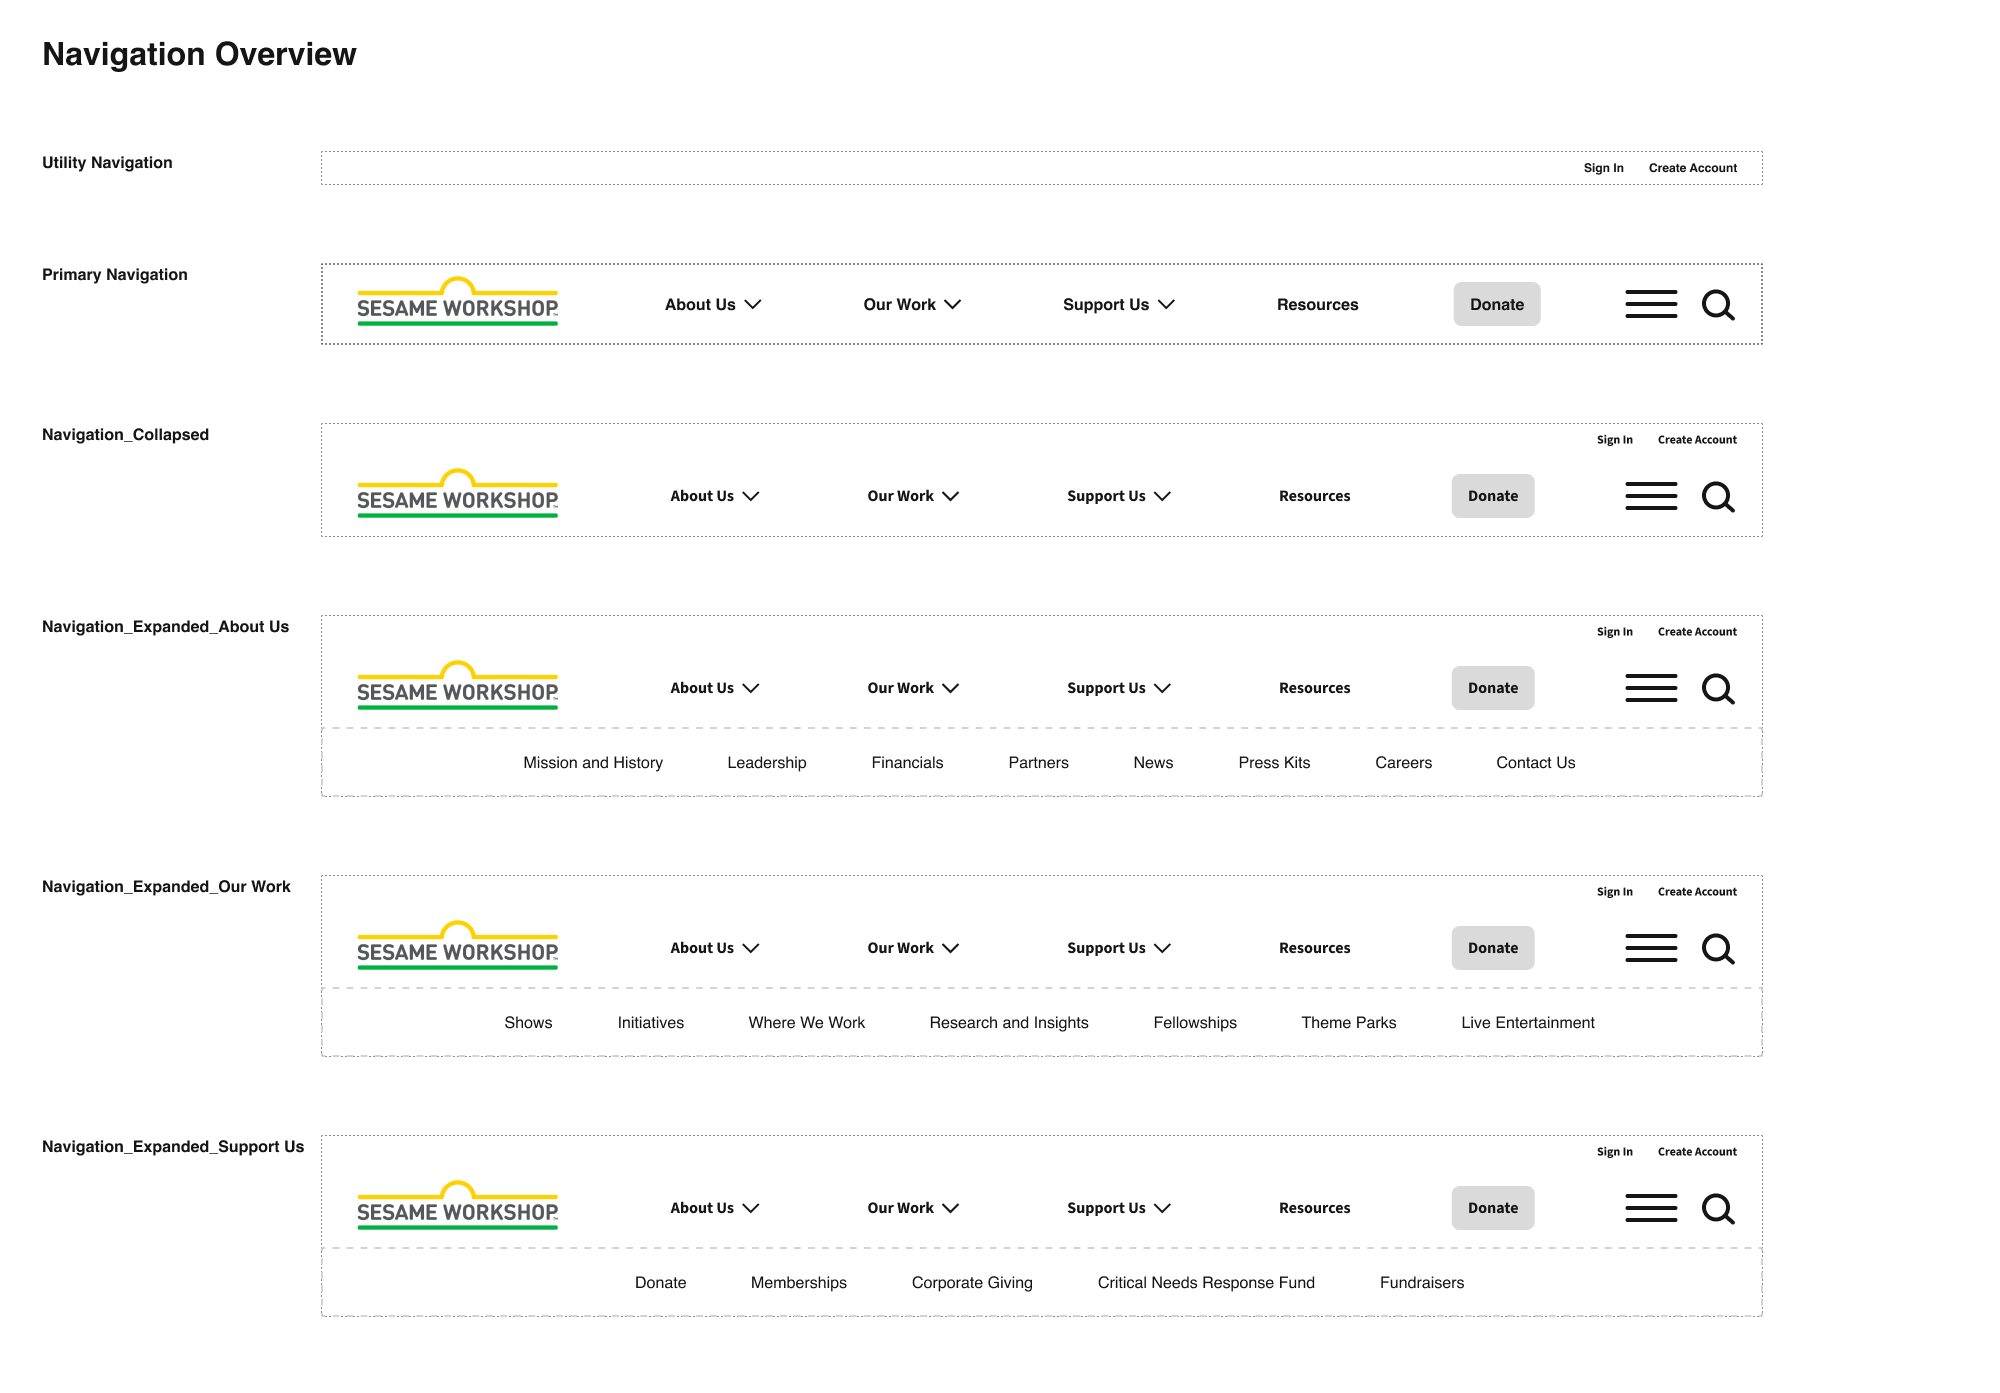This screenshot has width=2000, height=1393.
Task: Open Contact Us submenu link
Action: [1535, 762]
